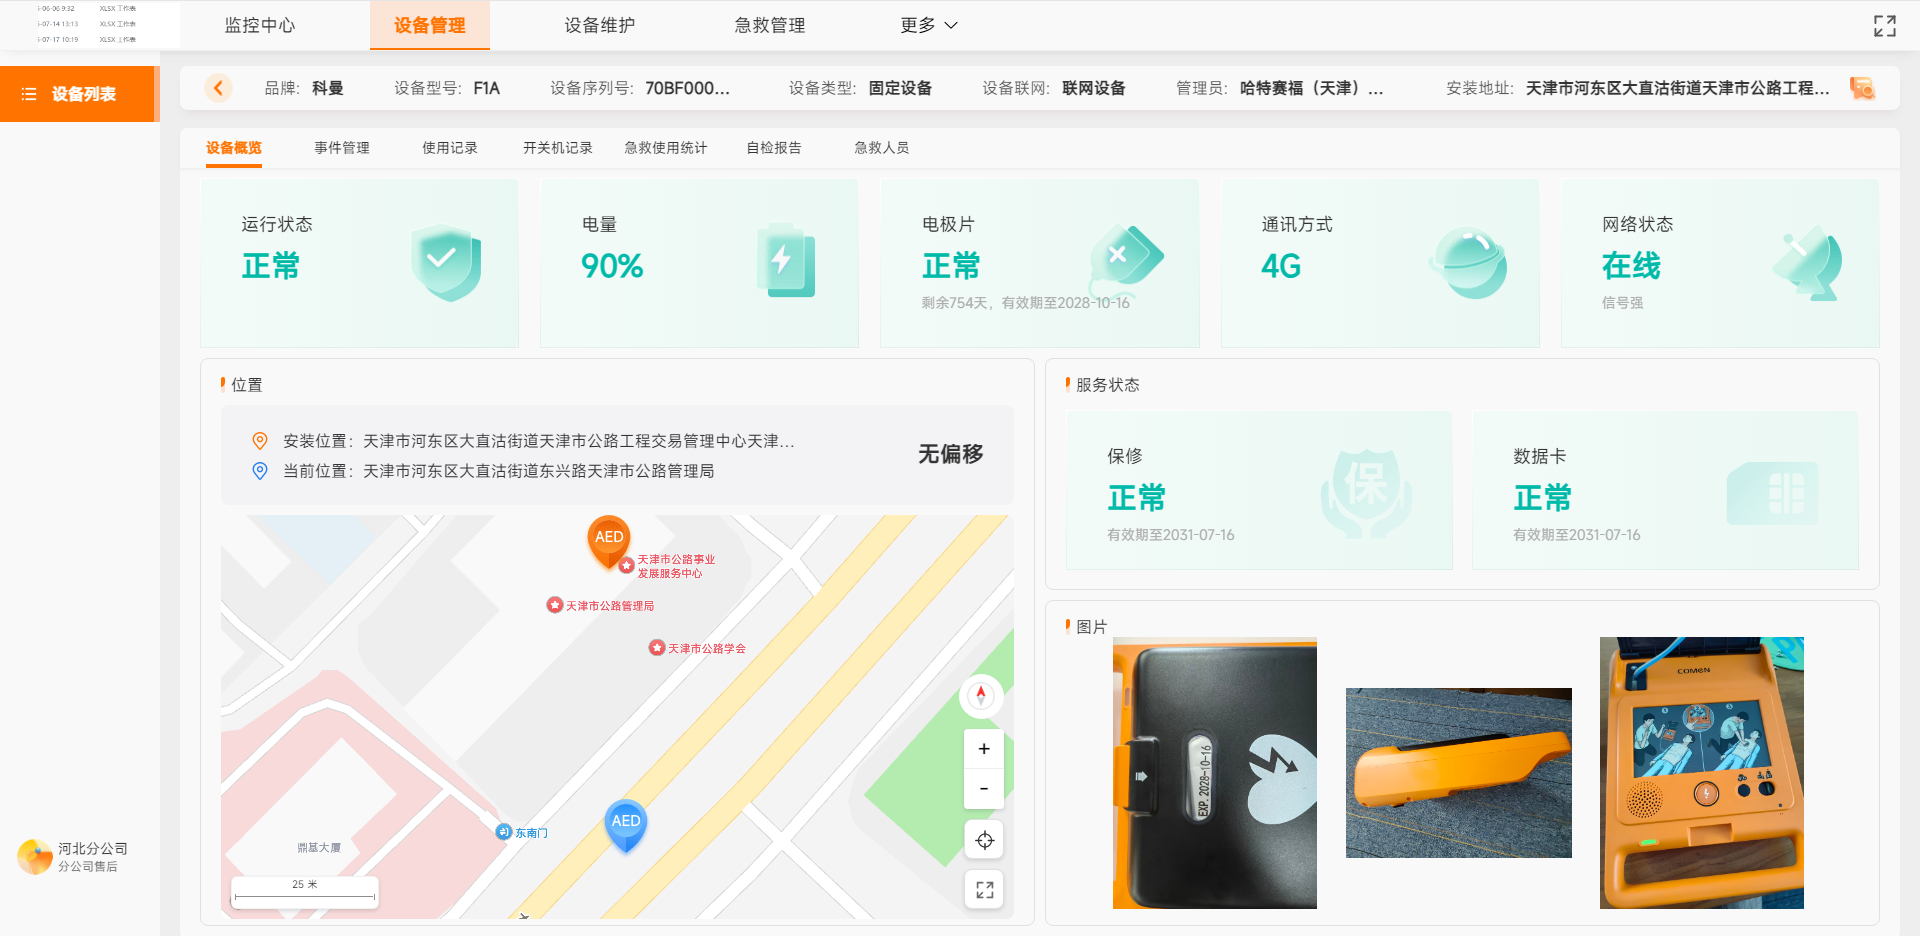
Task: Switch to the 事件管理 tab
Action: [x=342, y=148]
